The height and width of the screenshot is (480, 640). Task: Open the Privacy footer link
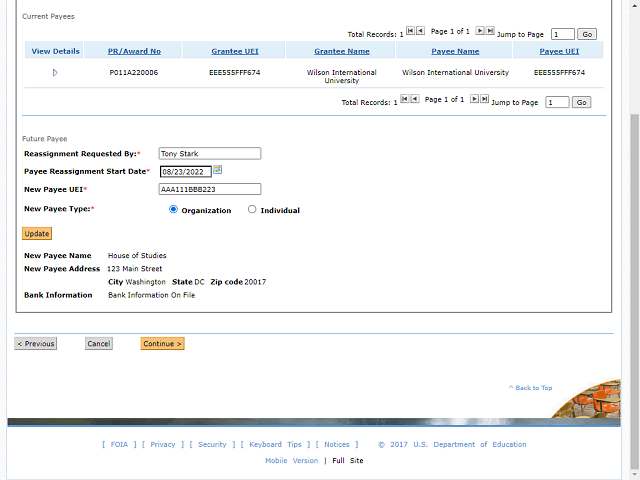click(x=162, y=444)
